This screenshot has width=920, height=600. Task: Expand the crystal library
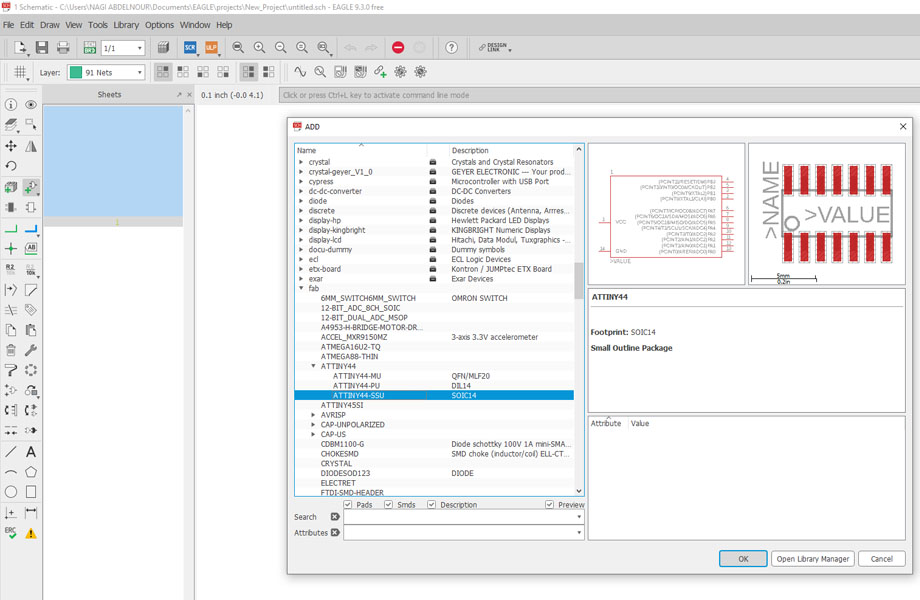pyautogui.click(x=301, y=162)
